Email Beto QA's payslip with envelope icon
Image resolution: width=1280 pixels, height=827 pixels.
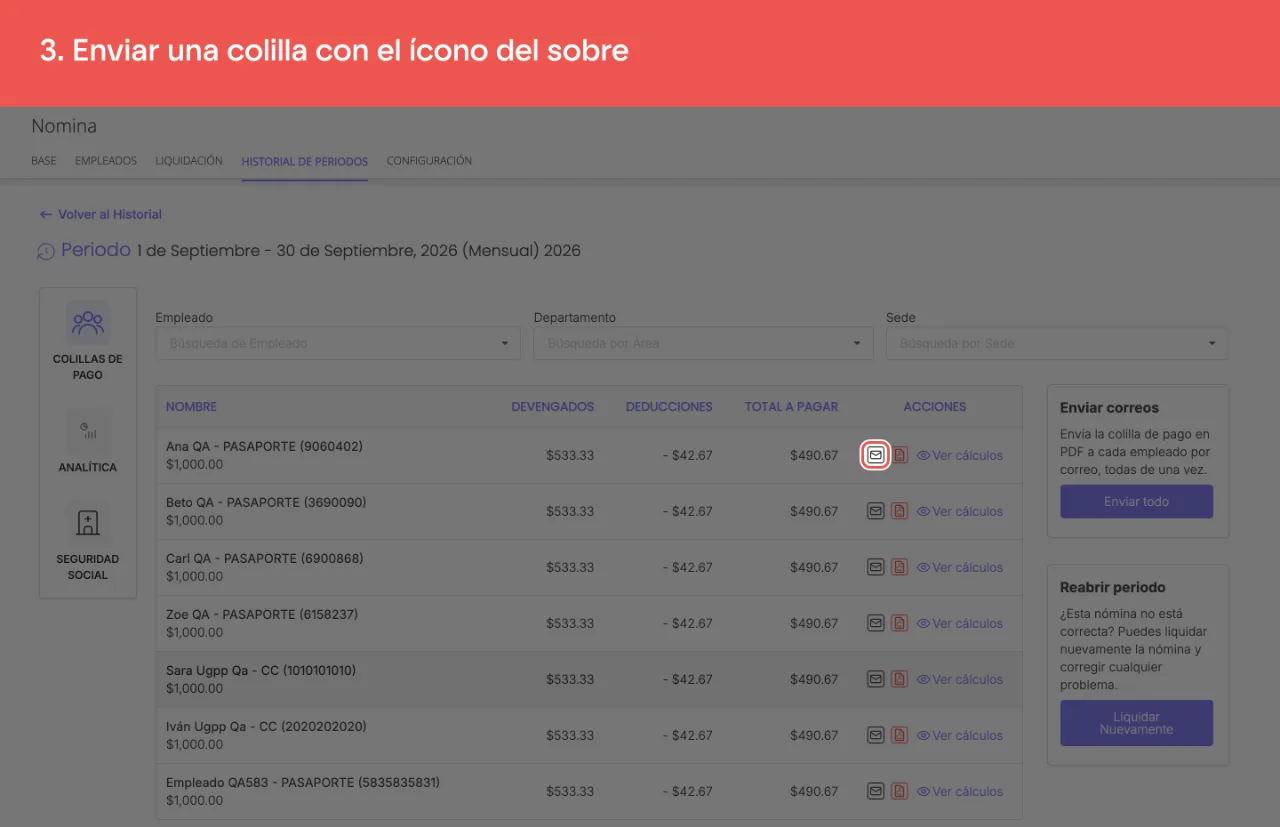tap(875, 511)
